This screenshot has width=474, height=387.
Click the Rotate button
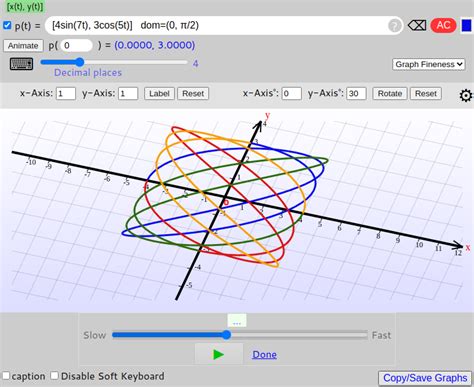(x=390, y=94)
